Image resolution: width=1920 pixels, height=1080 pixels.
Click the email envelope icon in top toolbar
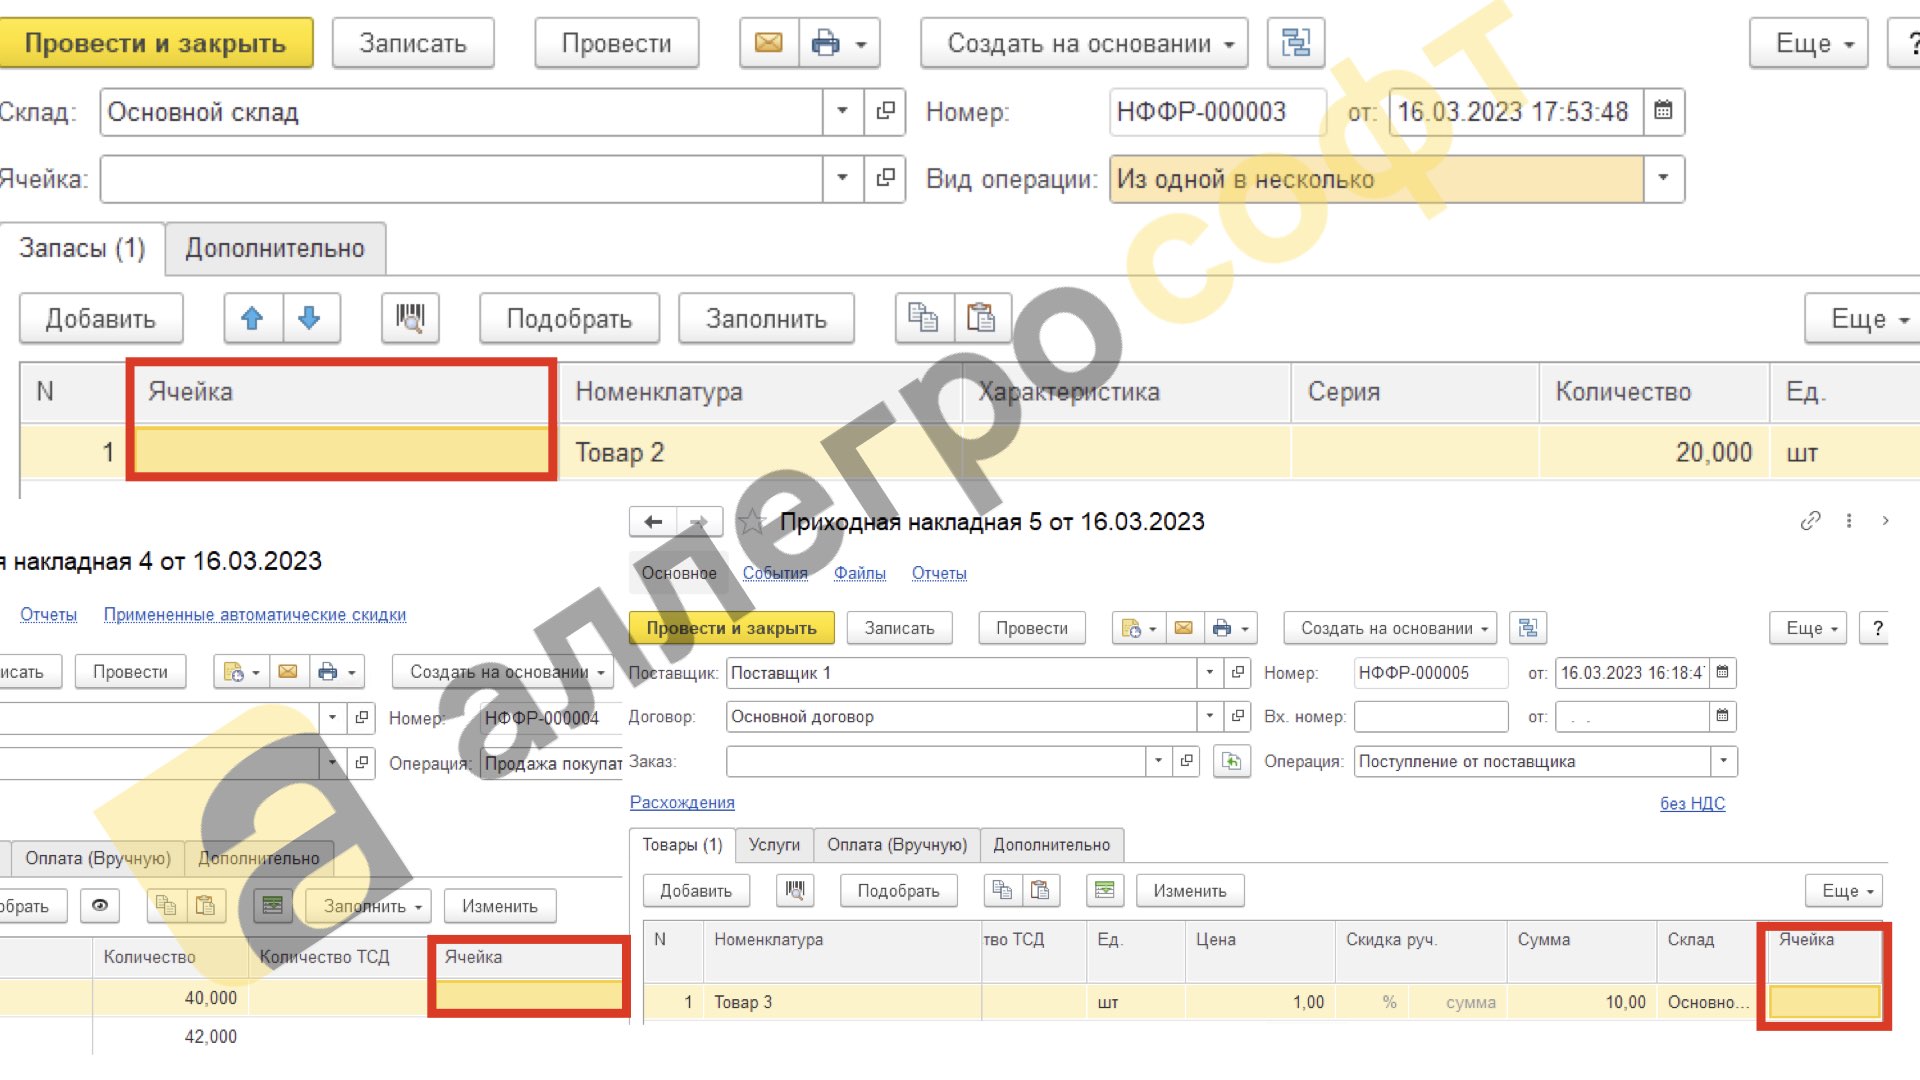click(768, 43)
